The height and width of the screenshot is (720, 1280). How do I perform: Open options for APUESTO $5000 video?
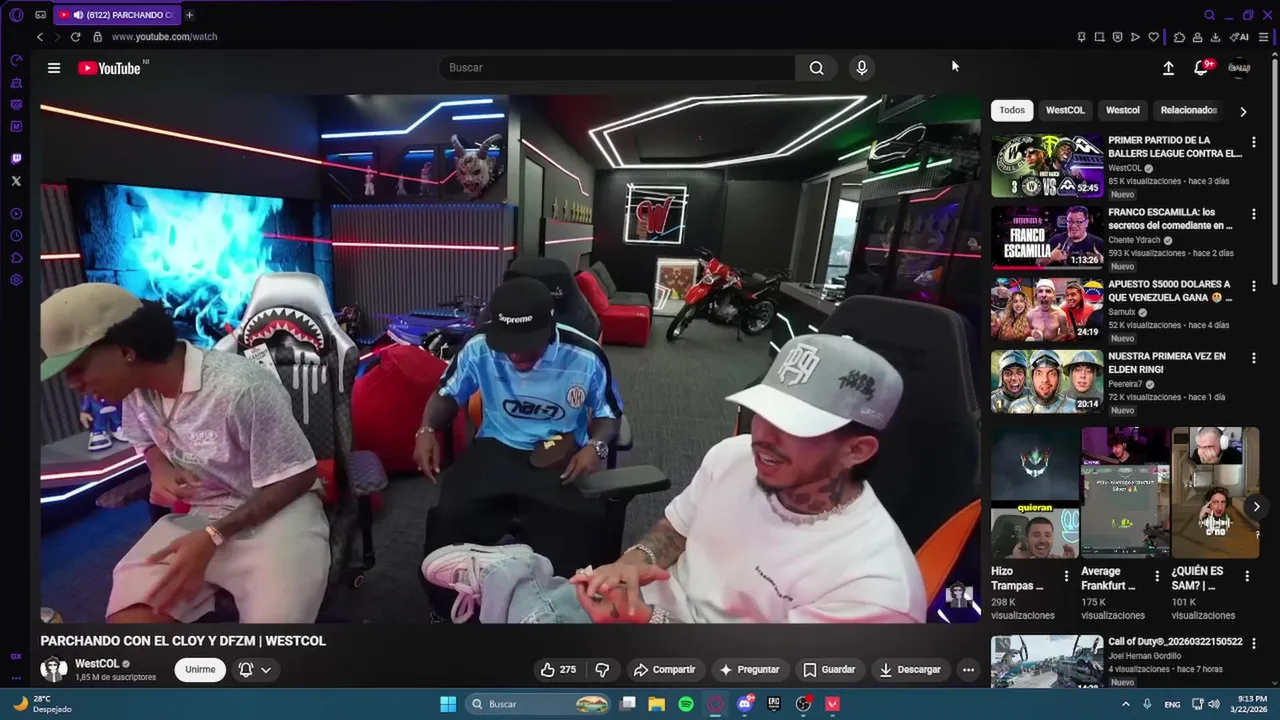tap(1254, 286)
